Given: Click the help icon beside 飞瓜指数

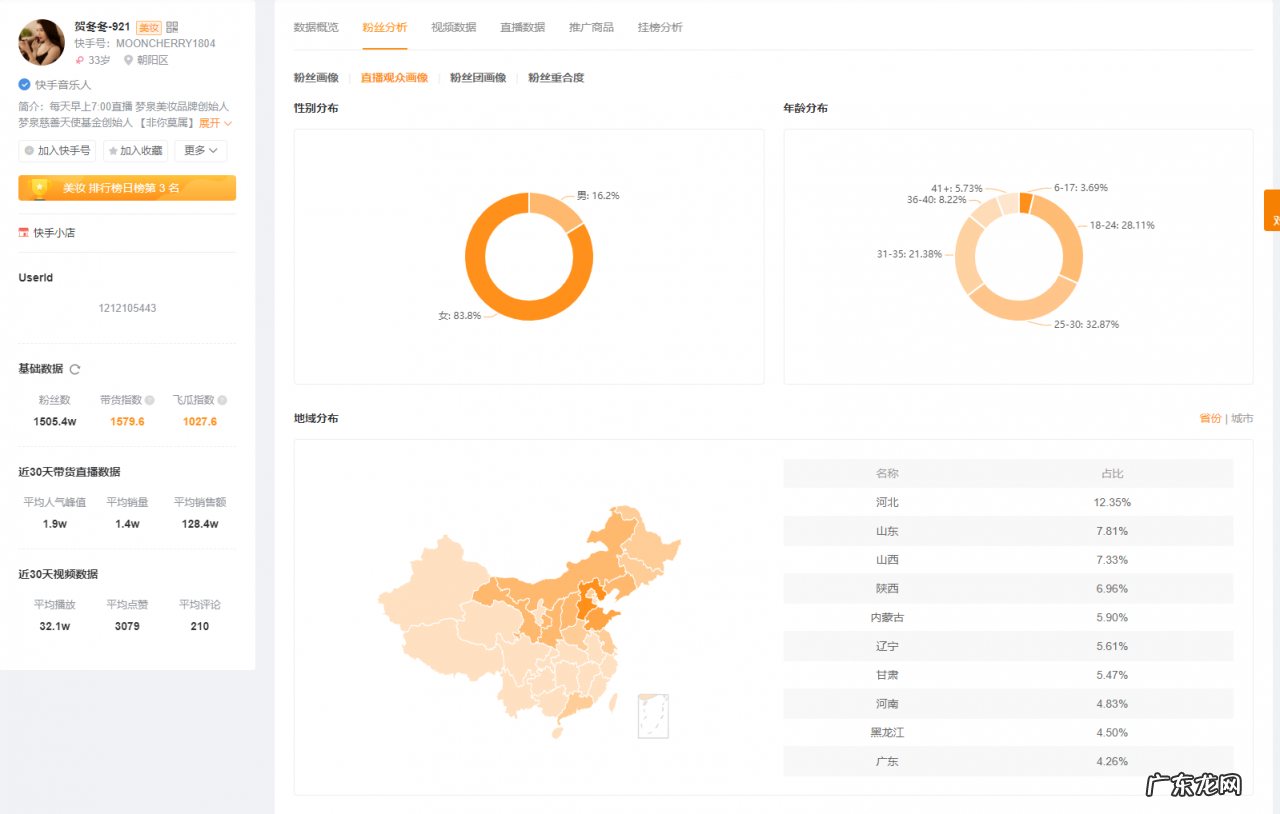Looking at the screenshot, I should (x=222, y=400).
